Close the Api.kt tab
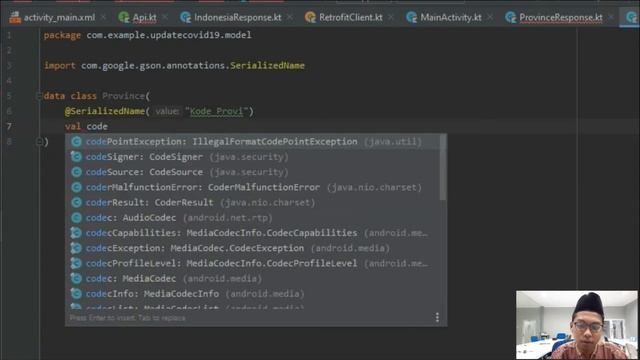 (165, 18)
